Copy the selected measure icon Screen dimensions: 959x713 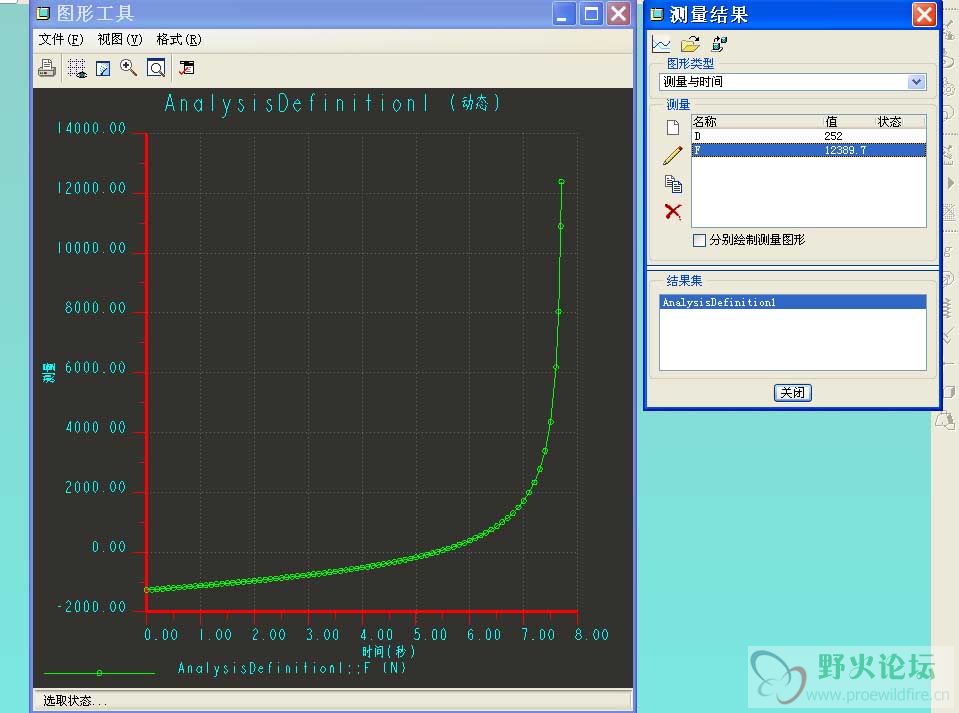(673, 183)
